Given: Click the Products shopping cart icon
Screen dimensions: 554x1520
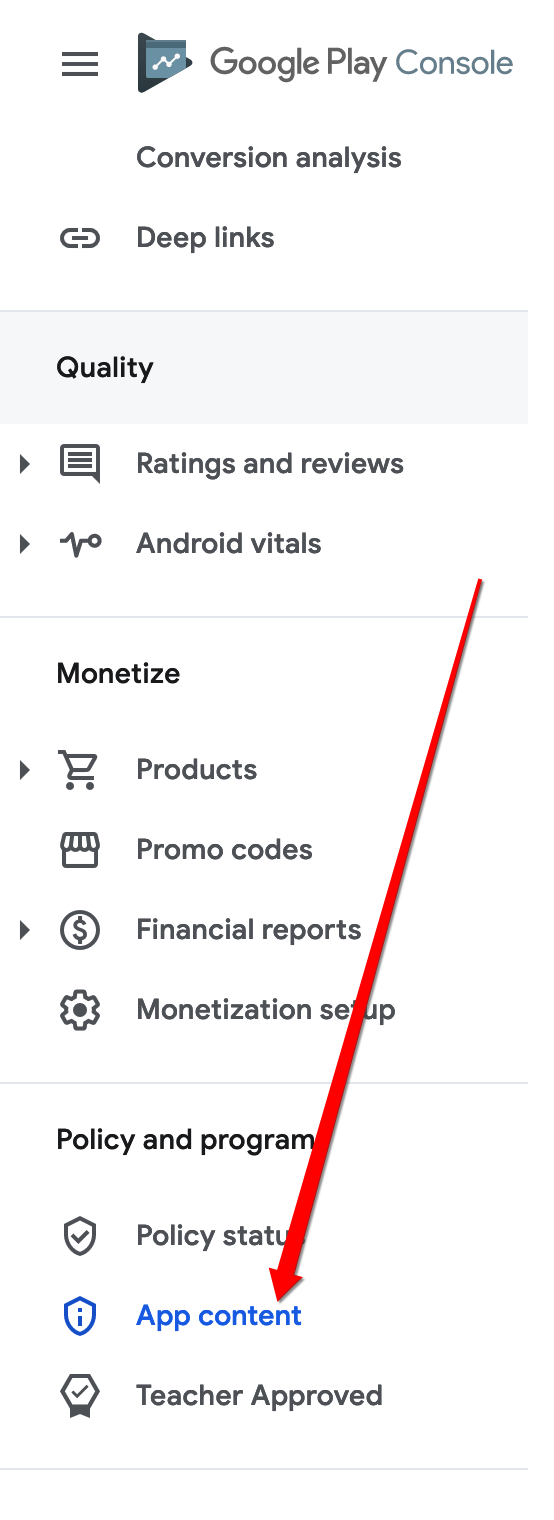Looking at the screenshot, I should tap(80, 770).
